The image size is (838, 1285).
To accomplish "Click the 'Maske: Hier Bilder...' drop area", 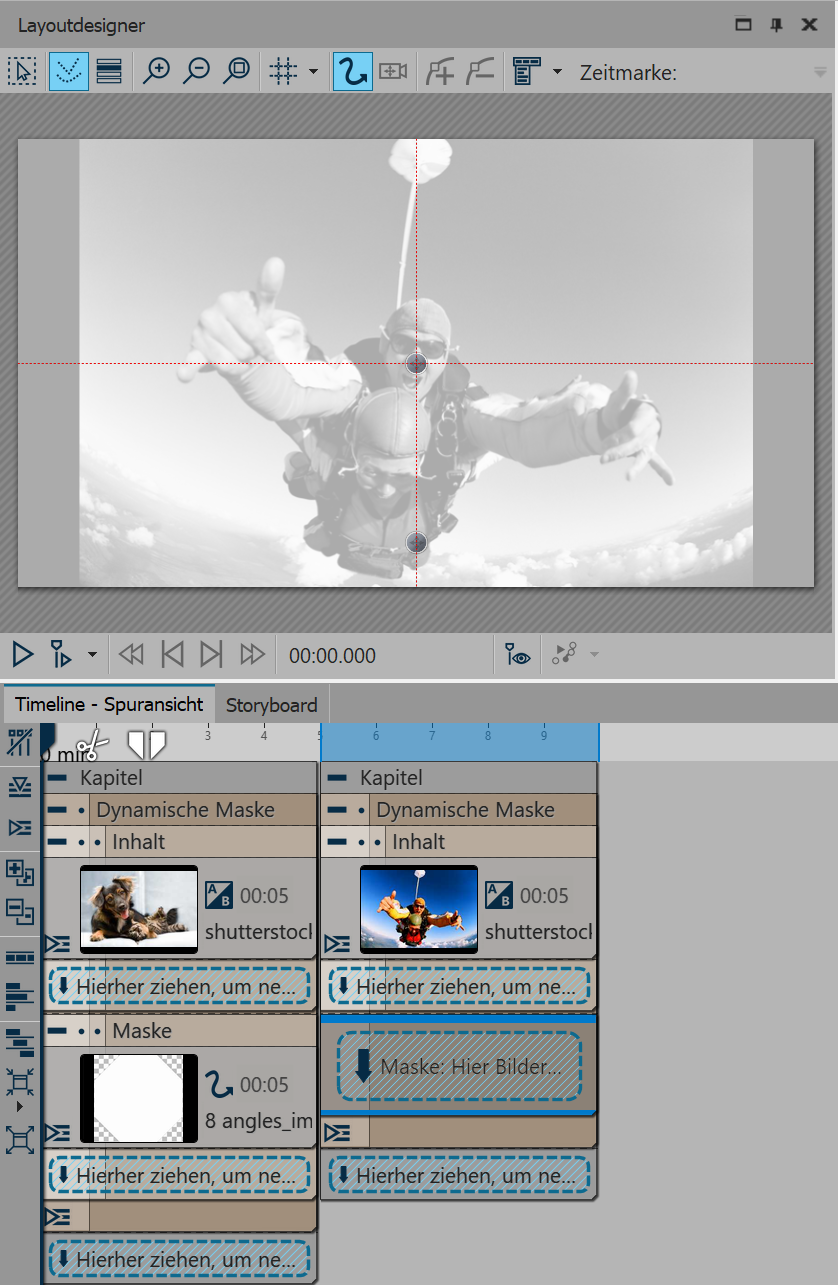I will (x=459, y=1067).
